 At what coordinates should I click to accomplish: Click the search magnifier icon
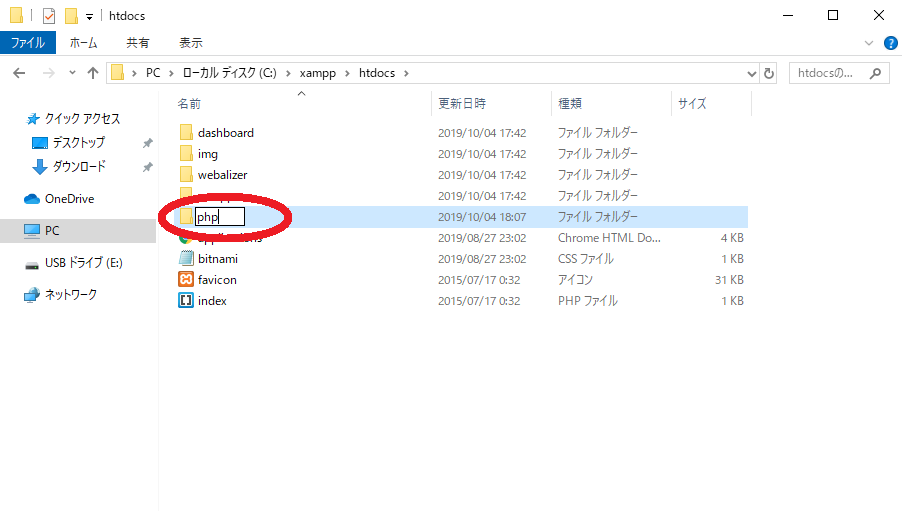click(876, 73)
